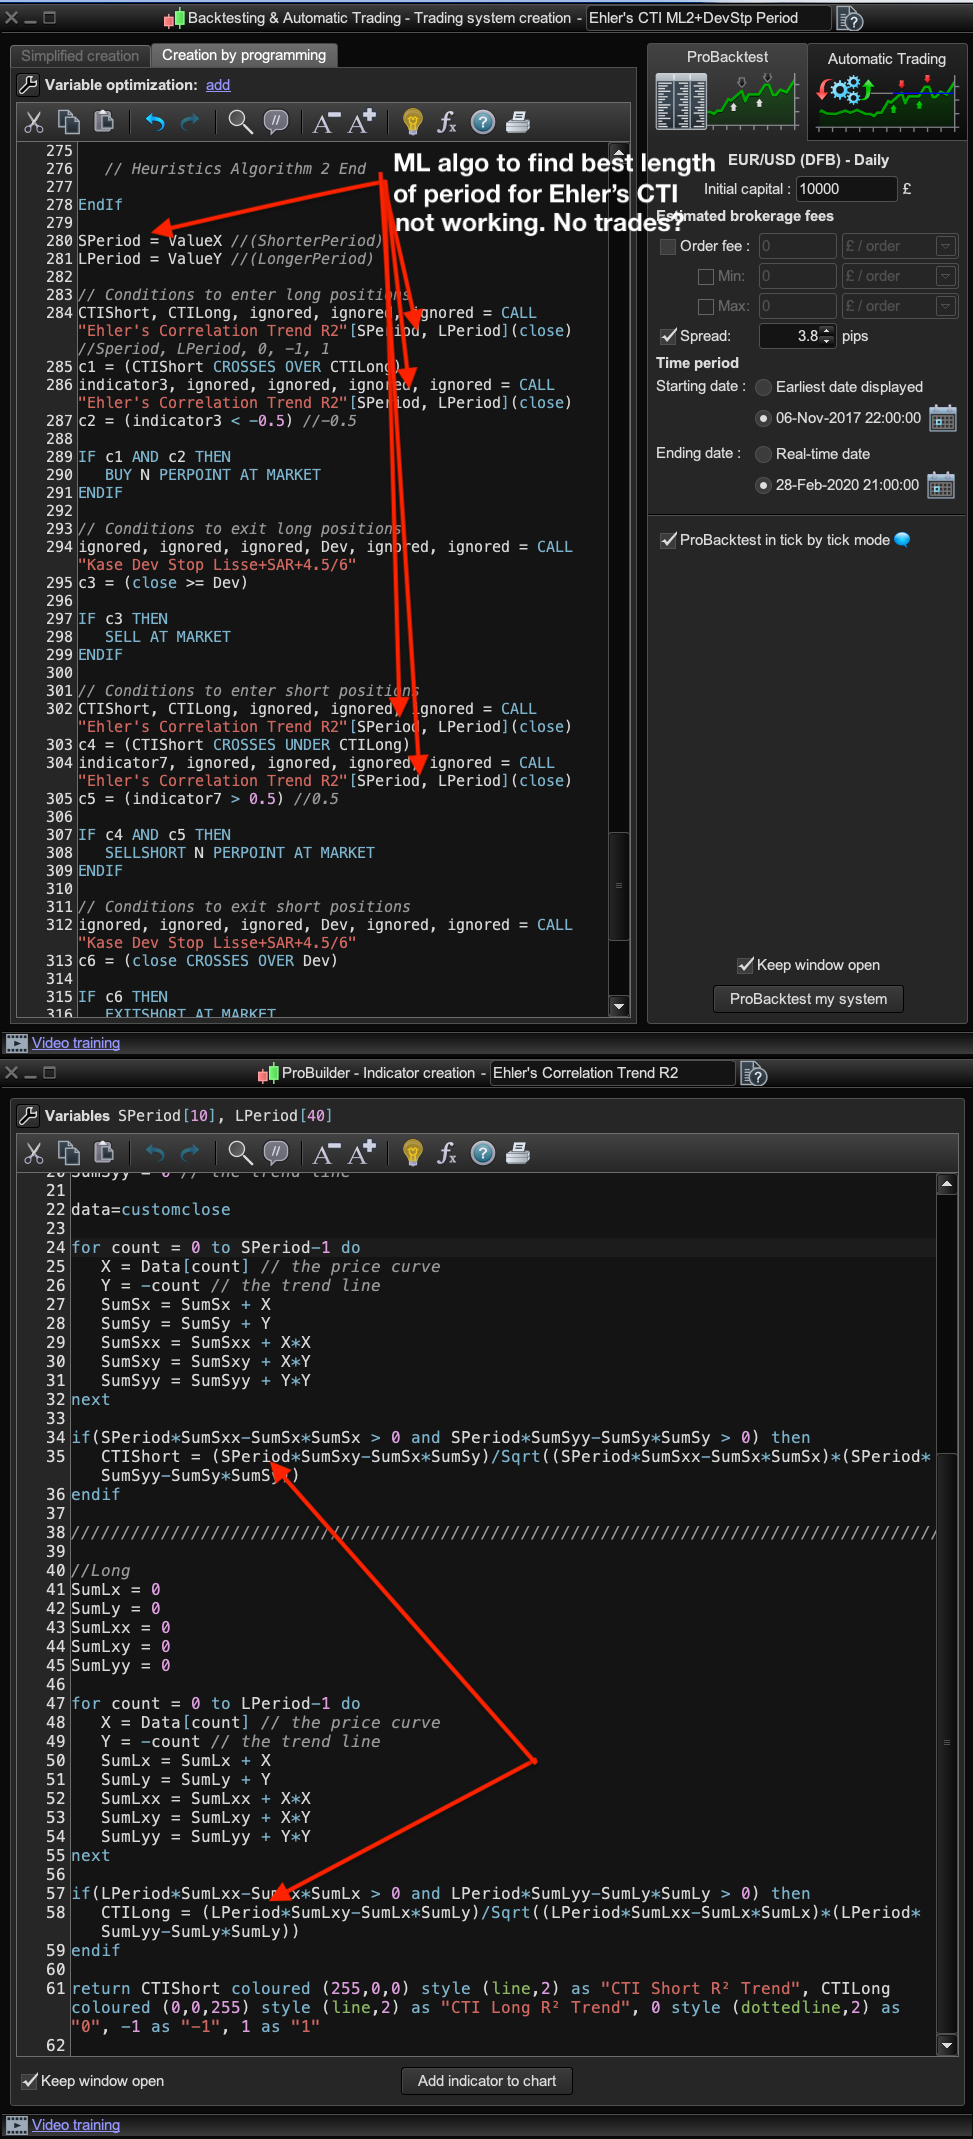Select Earliest date displayed radio button
Viewport: 973px width, 2139px height.
point(763,387)
